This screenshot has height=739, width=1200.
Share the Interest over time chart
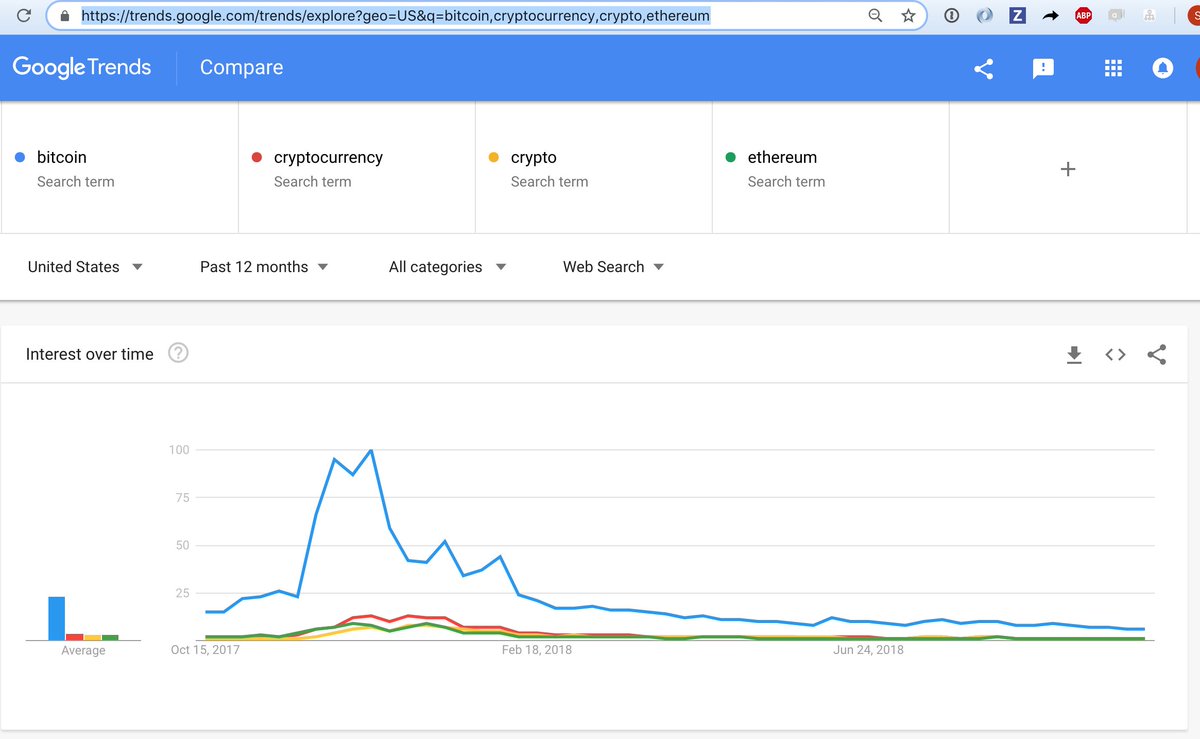click(1157, 354)
